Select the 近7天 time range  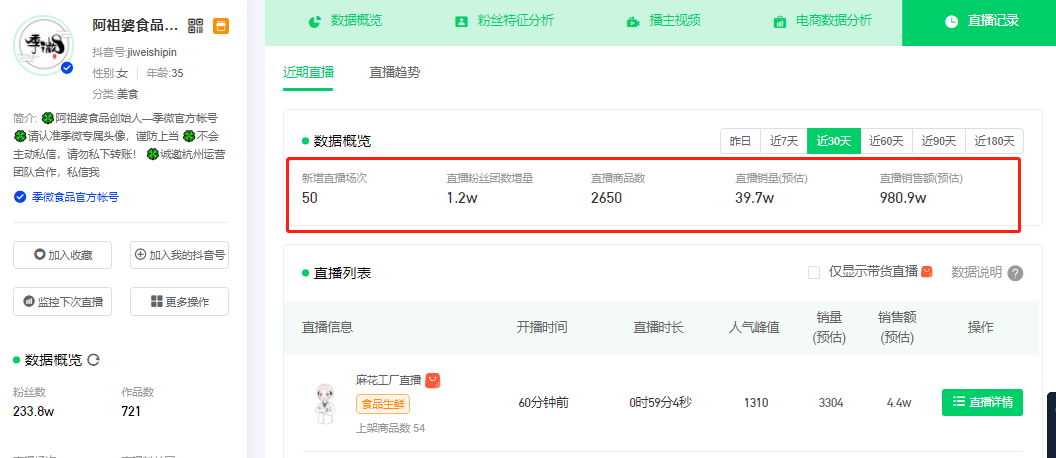click(x=784, y=141)
